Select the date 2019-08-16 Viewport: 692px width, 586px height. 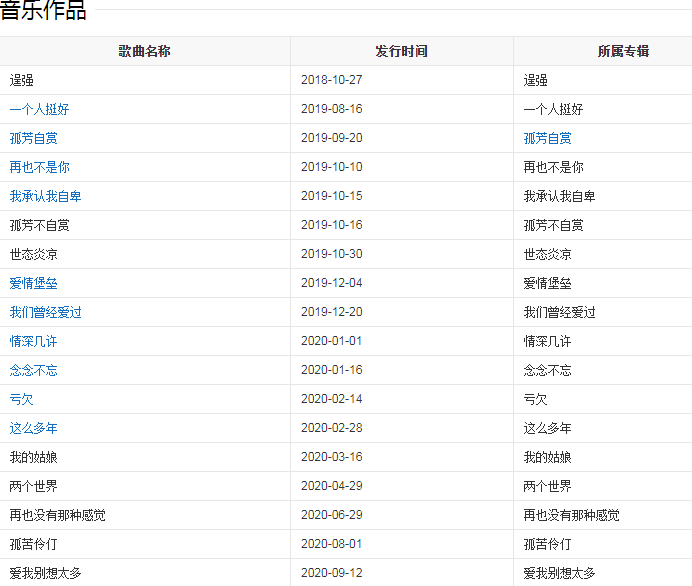coord(331,109)
